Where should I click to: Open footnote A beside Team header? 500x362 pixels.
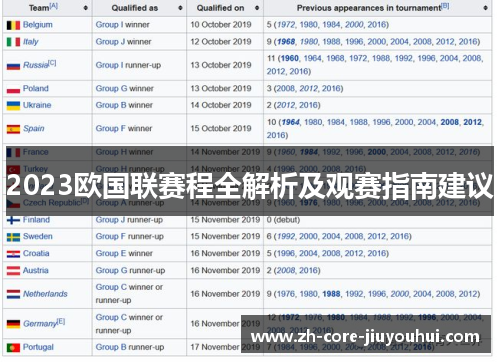[x=53, y=6]
